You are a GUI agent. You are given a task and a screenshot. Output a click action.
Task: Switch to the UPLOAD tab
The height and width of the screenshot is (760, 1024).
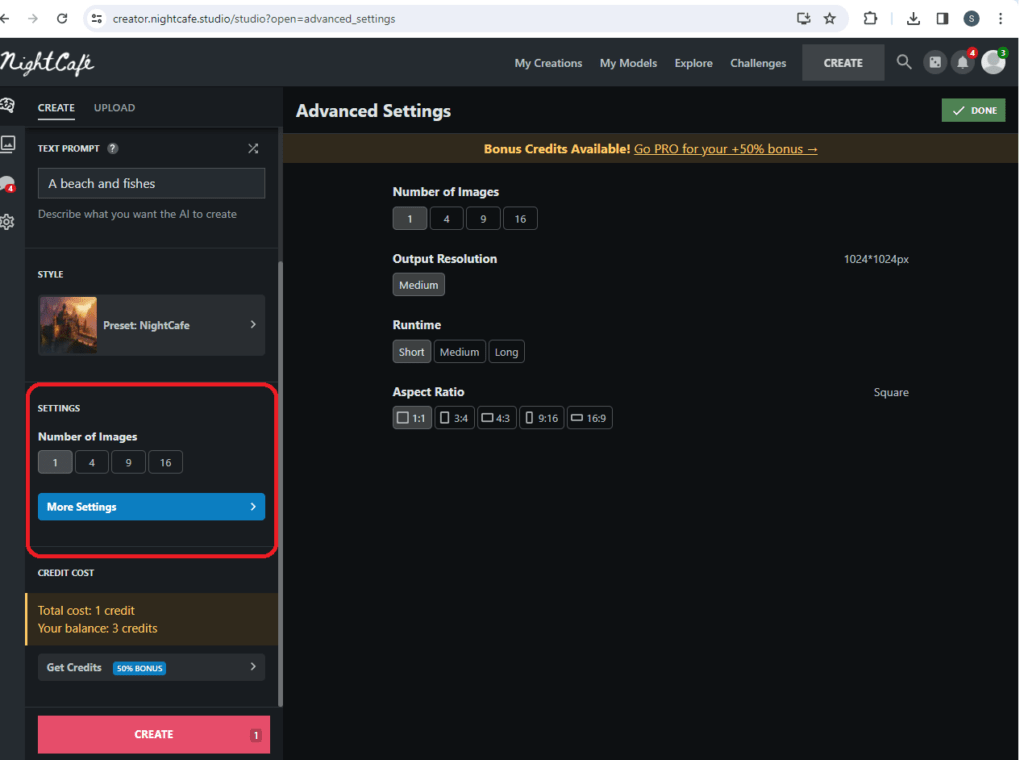click(x=114, y=108)
